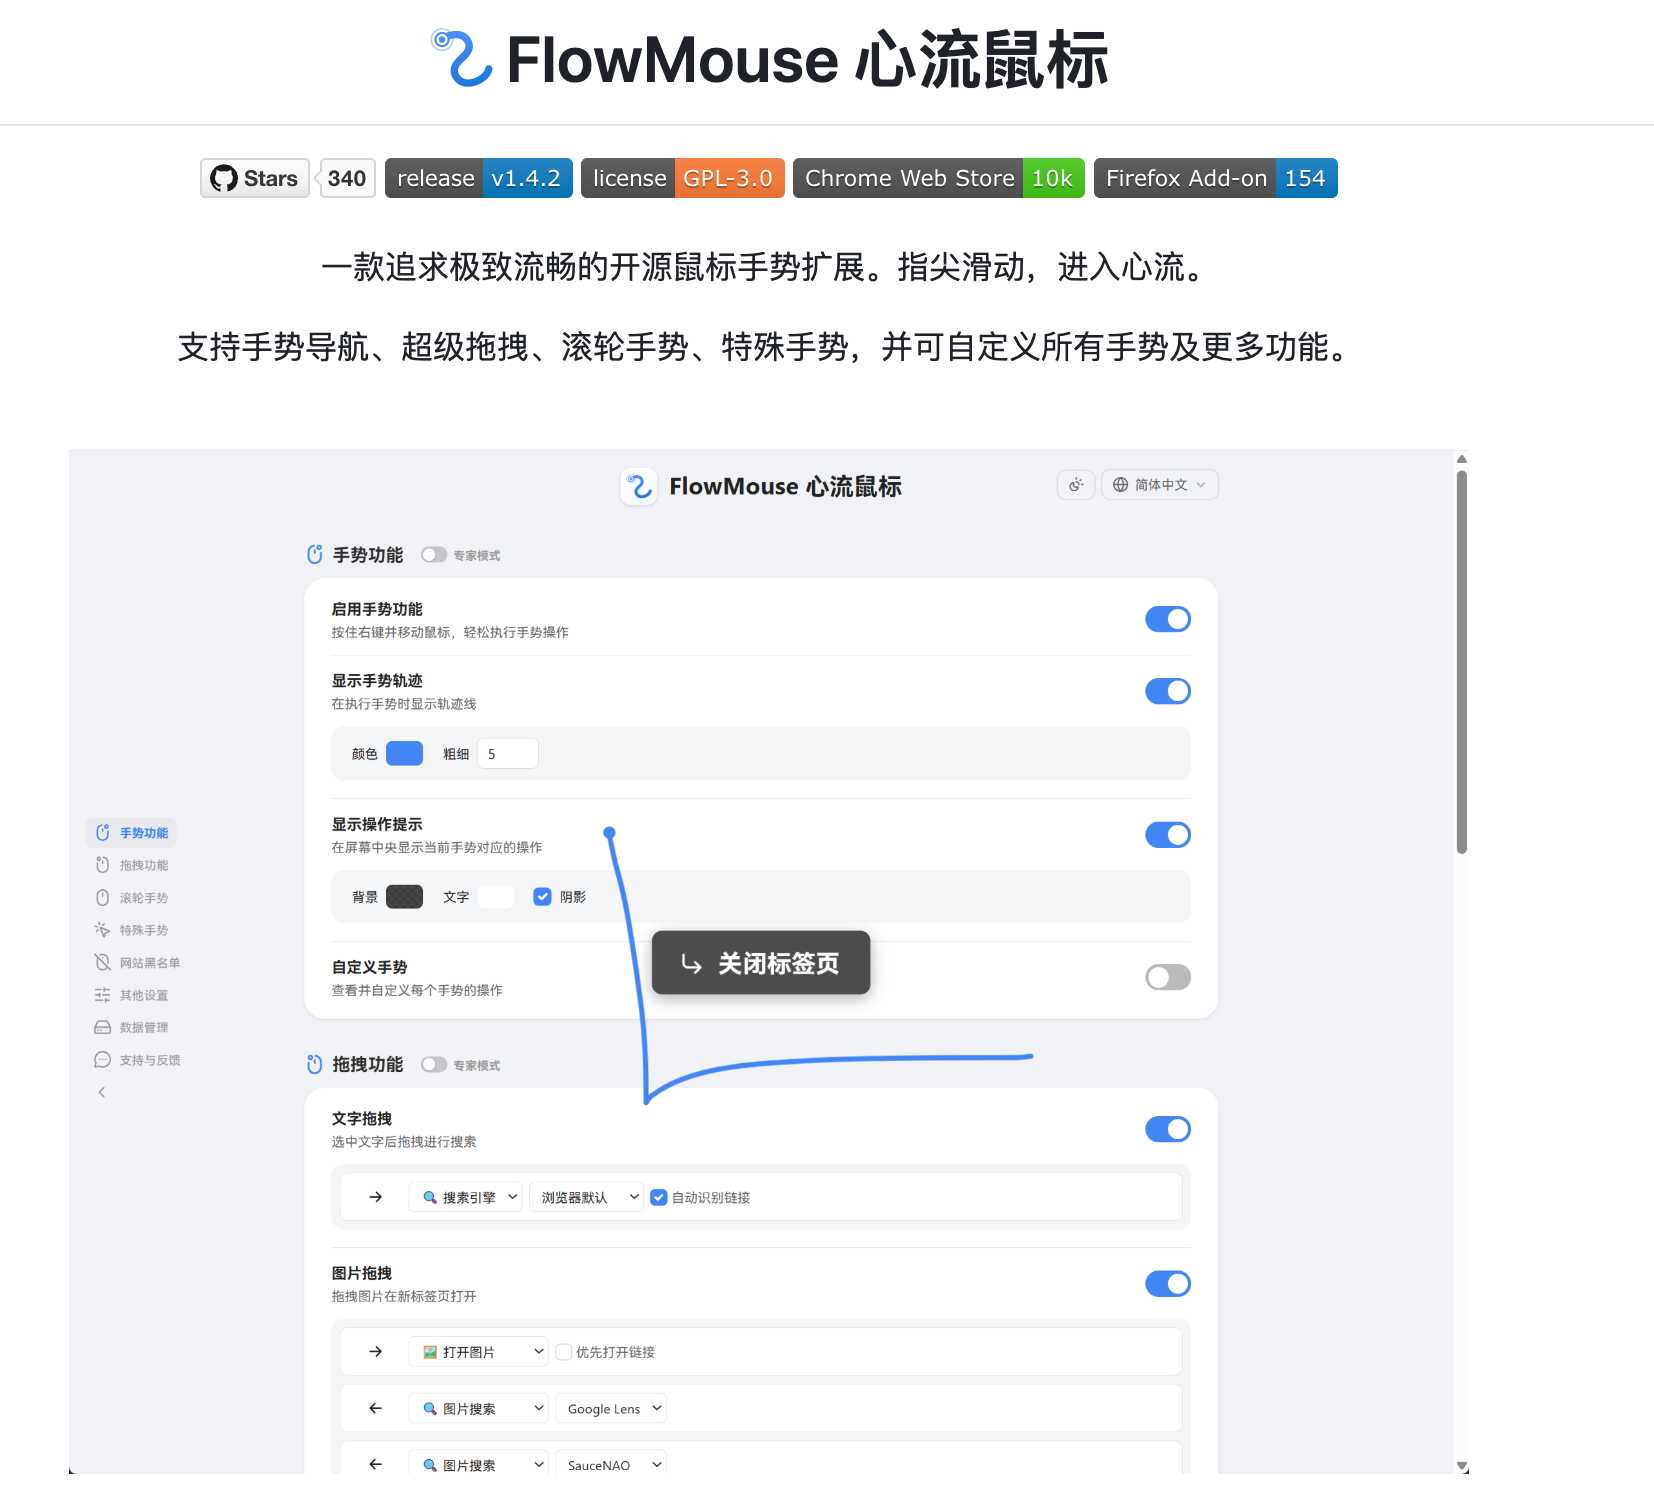1654x1500 pixels.
Task: Toggle the dark/light theme icon button
Action: (1076, 485)
